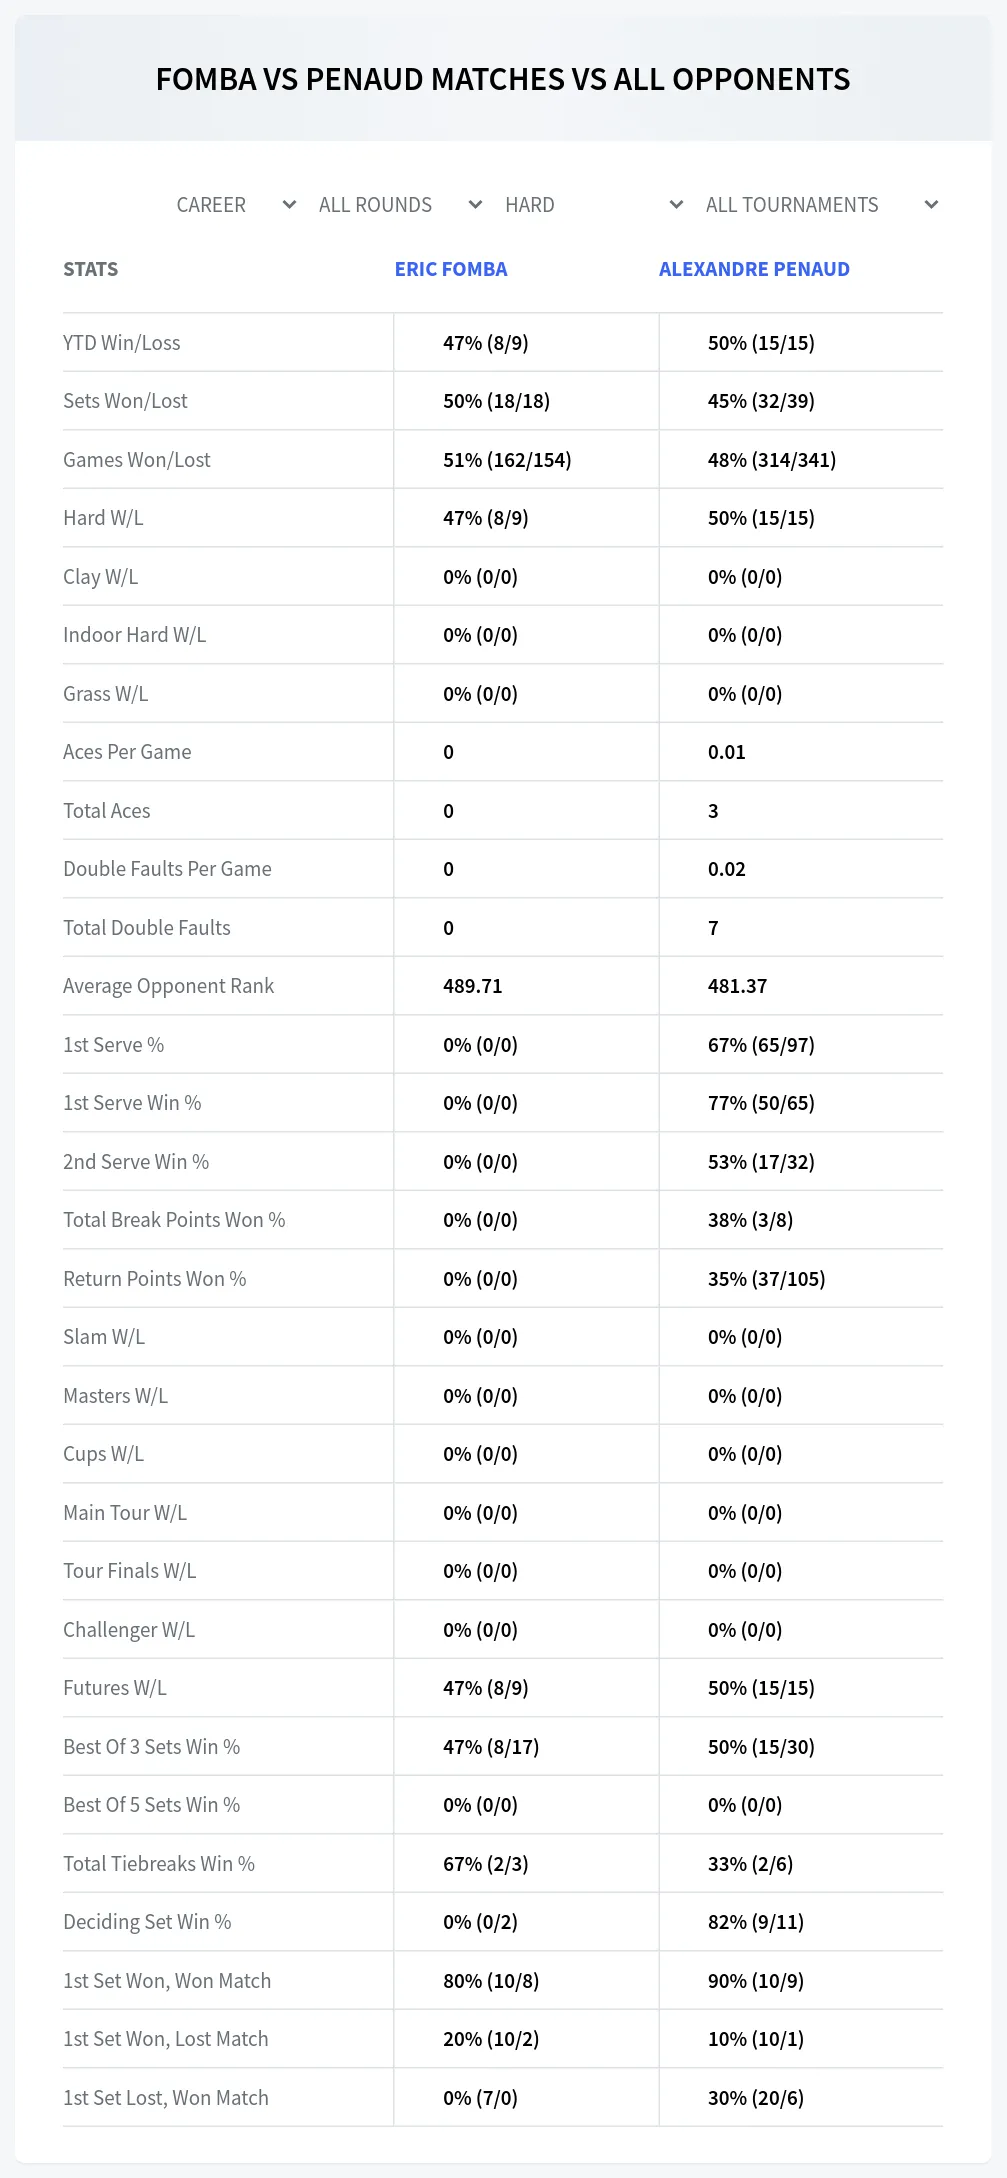This screenshot has height=2178, width=1007.
Task: Click the STATS column header
Action: tap(90, 269)
